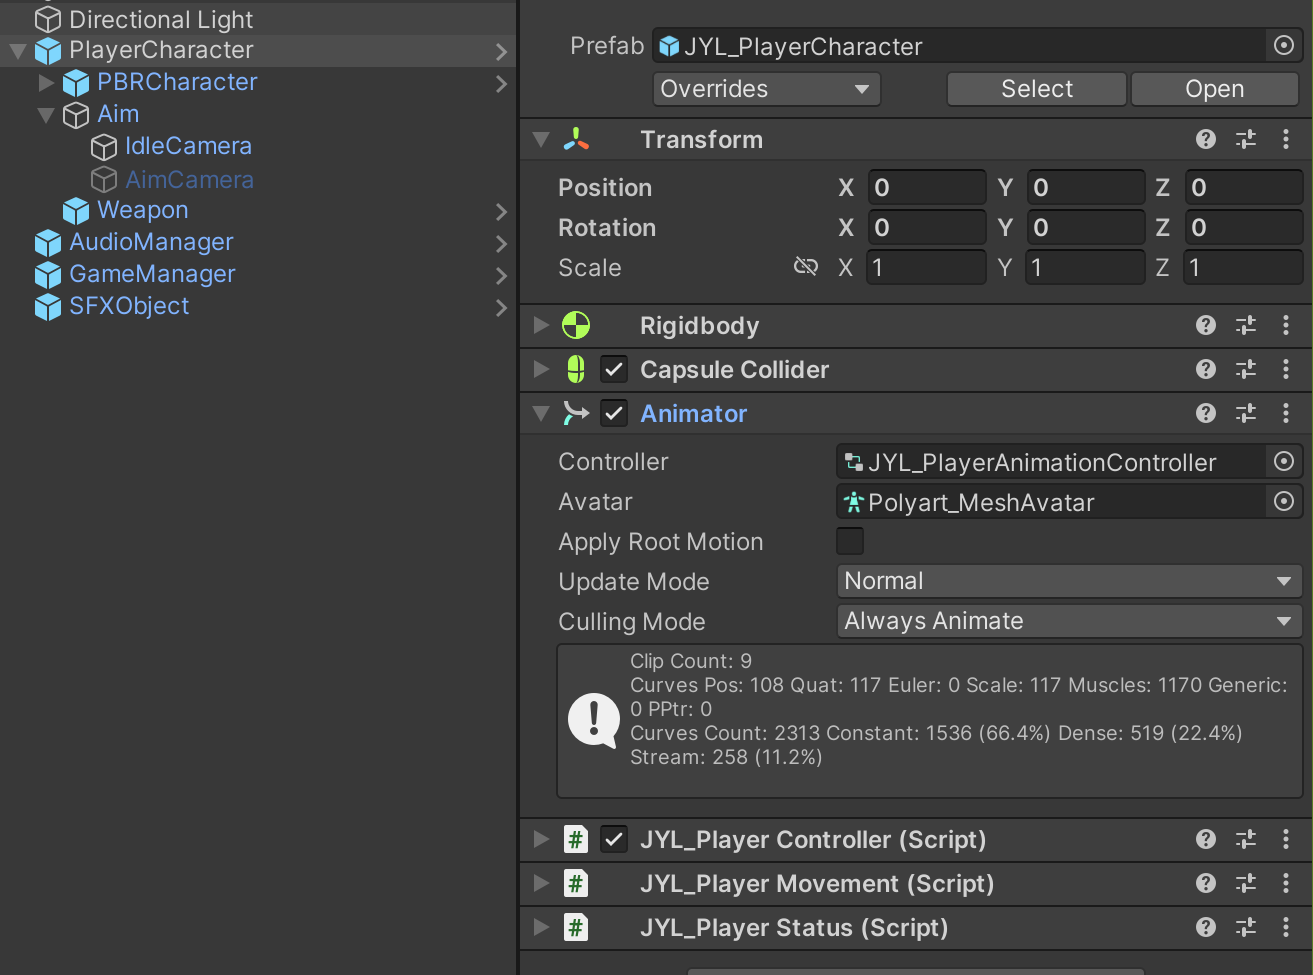Image resolution: width=1313 pixels, height=975 pixels.
Task: Open JYL_Player Status preset selector
Action: tap(1246, 927)
